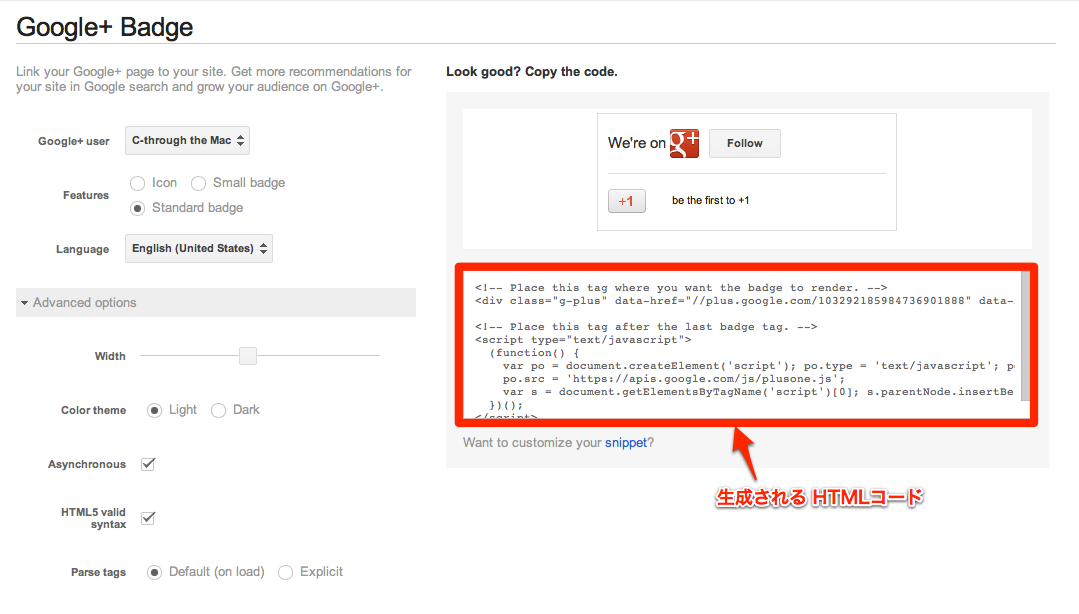Image resolution: width=1079 pixels, height=614 pixels.
Task: Click the +1 button in badge preview
Action: (626, 201)
